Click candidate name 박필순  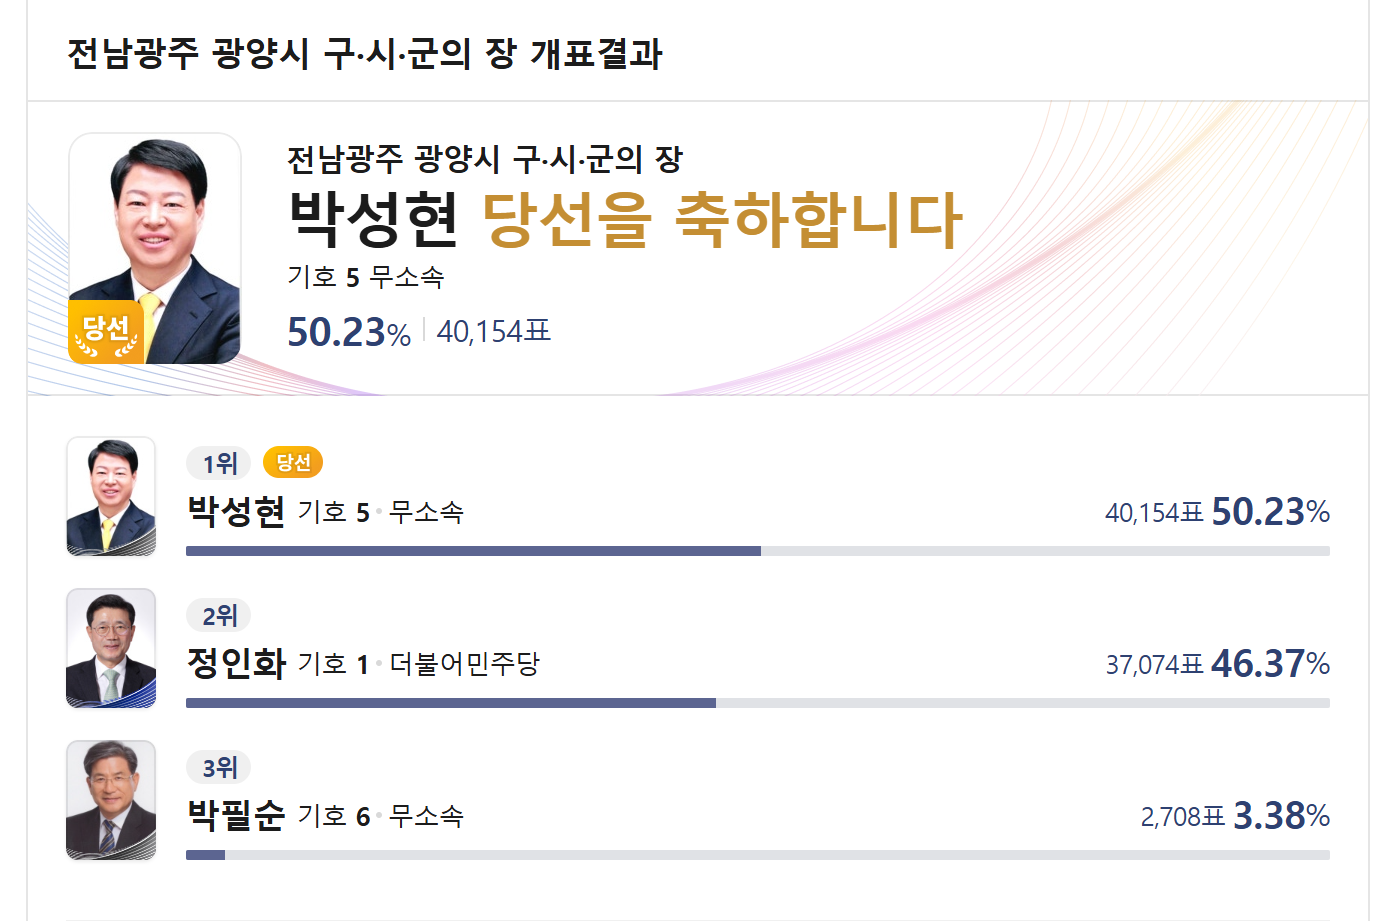pyautogui.click(x=237, y=816)
